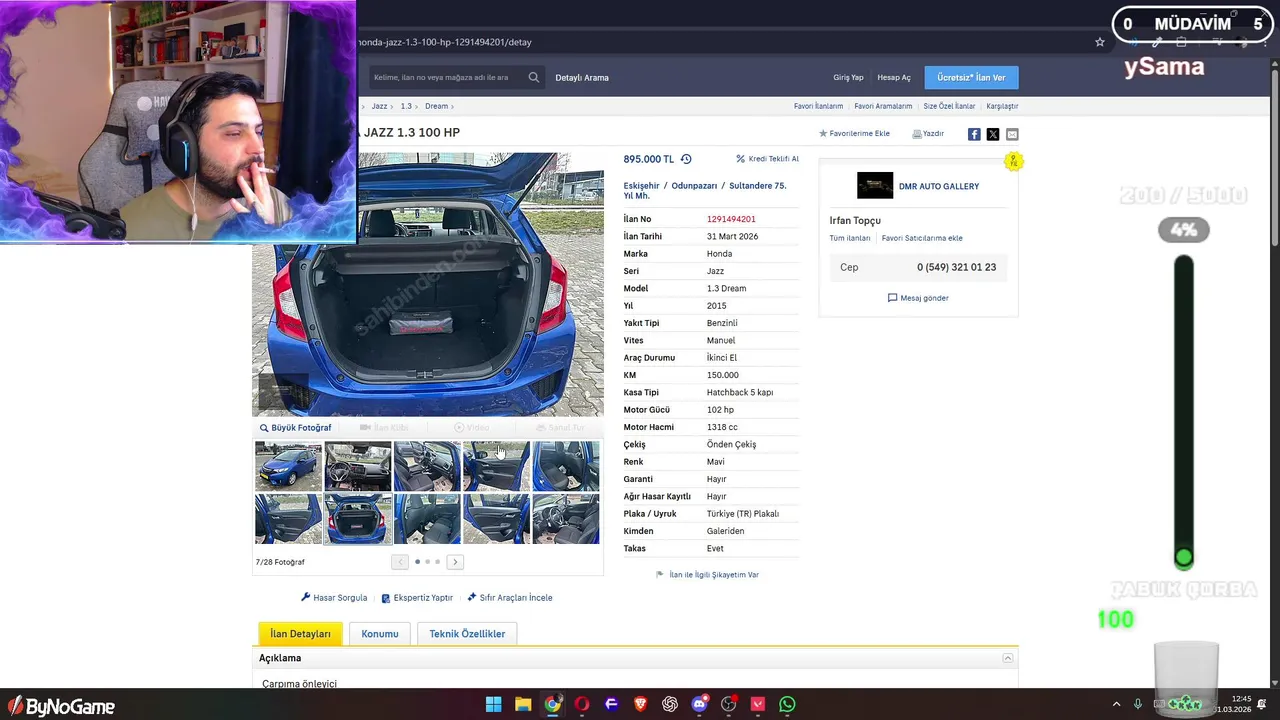Select dashboard interior thumbnail

click(357, 466)
